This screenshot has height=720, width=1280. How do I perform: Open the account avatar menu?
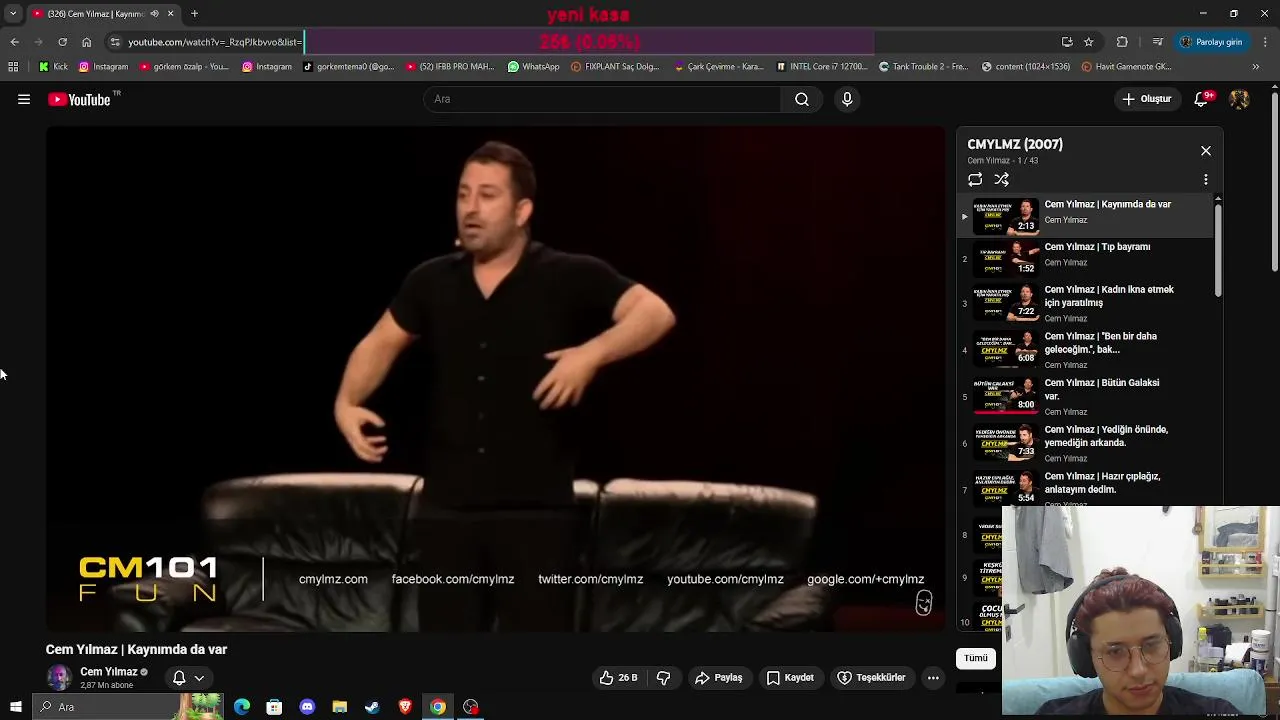[x=1239, y=99]
